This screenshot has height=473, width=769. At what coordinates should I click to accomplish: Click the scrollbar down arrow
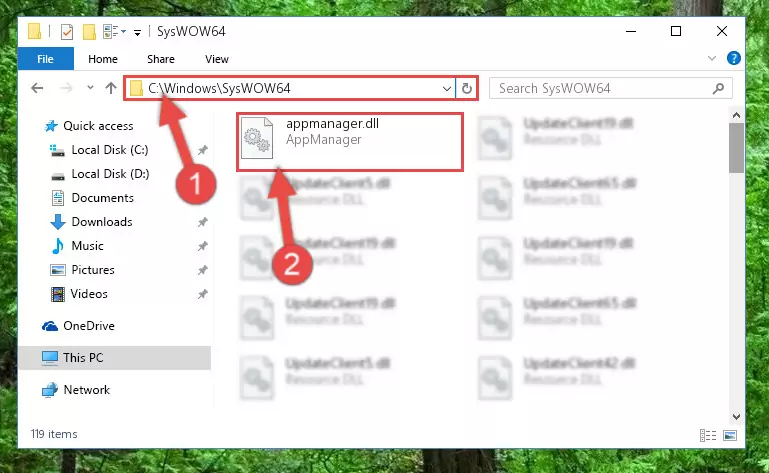tap(736, 417)
